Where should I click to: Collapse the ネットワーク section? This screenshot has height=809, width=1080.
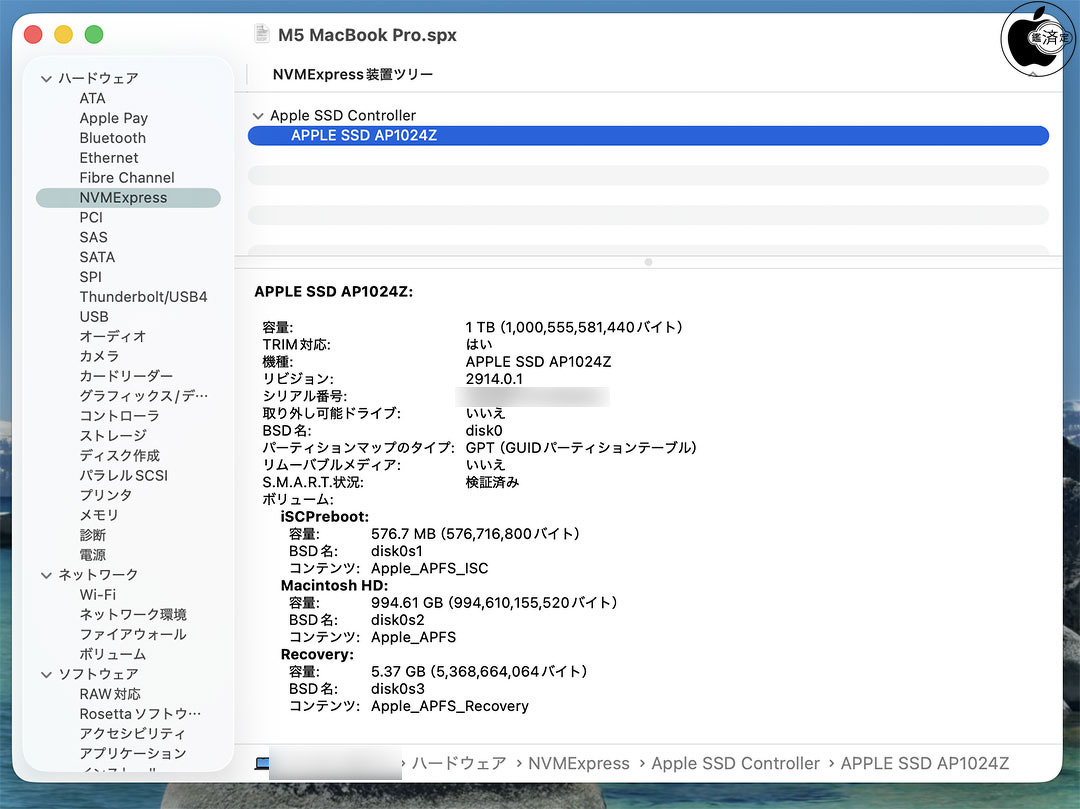pyautogui.click(x=46, y=575)
